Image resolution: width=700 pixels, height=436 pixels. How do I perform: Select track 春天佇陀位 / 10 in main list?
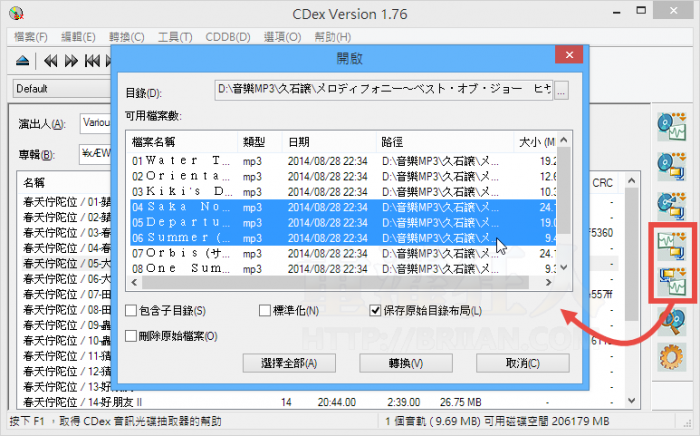[x=66, y=341]
